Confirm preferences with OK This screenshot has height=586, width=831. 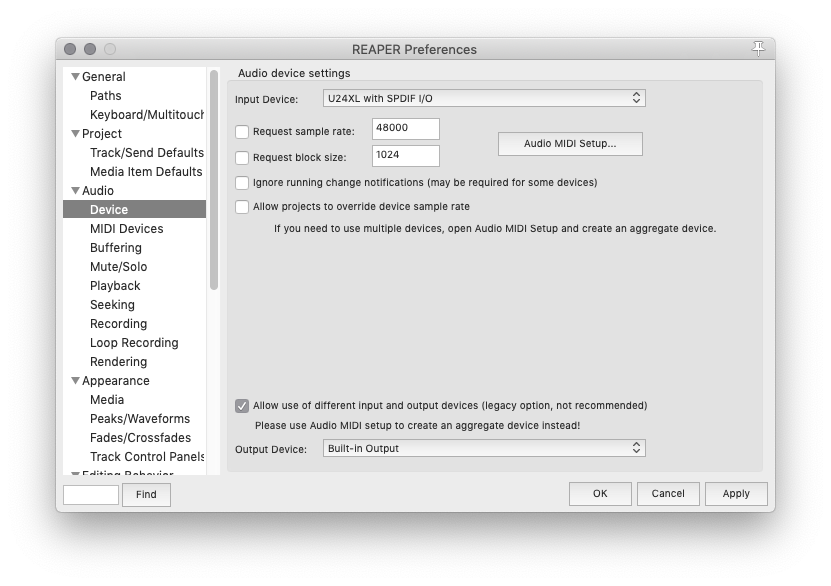point(600,494)
